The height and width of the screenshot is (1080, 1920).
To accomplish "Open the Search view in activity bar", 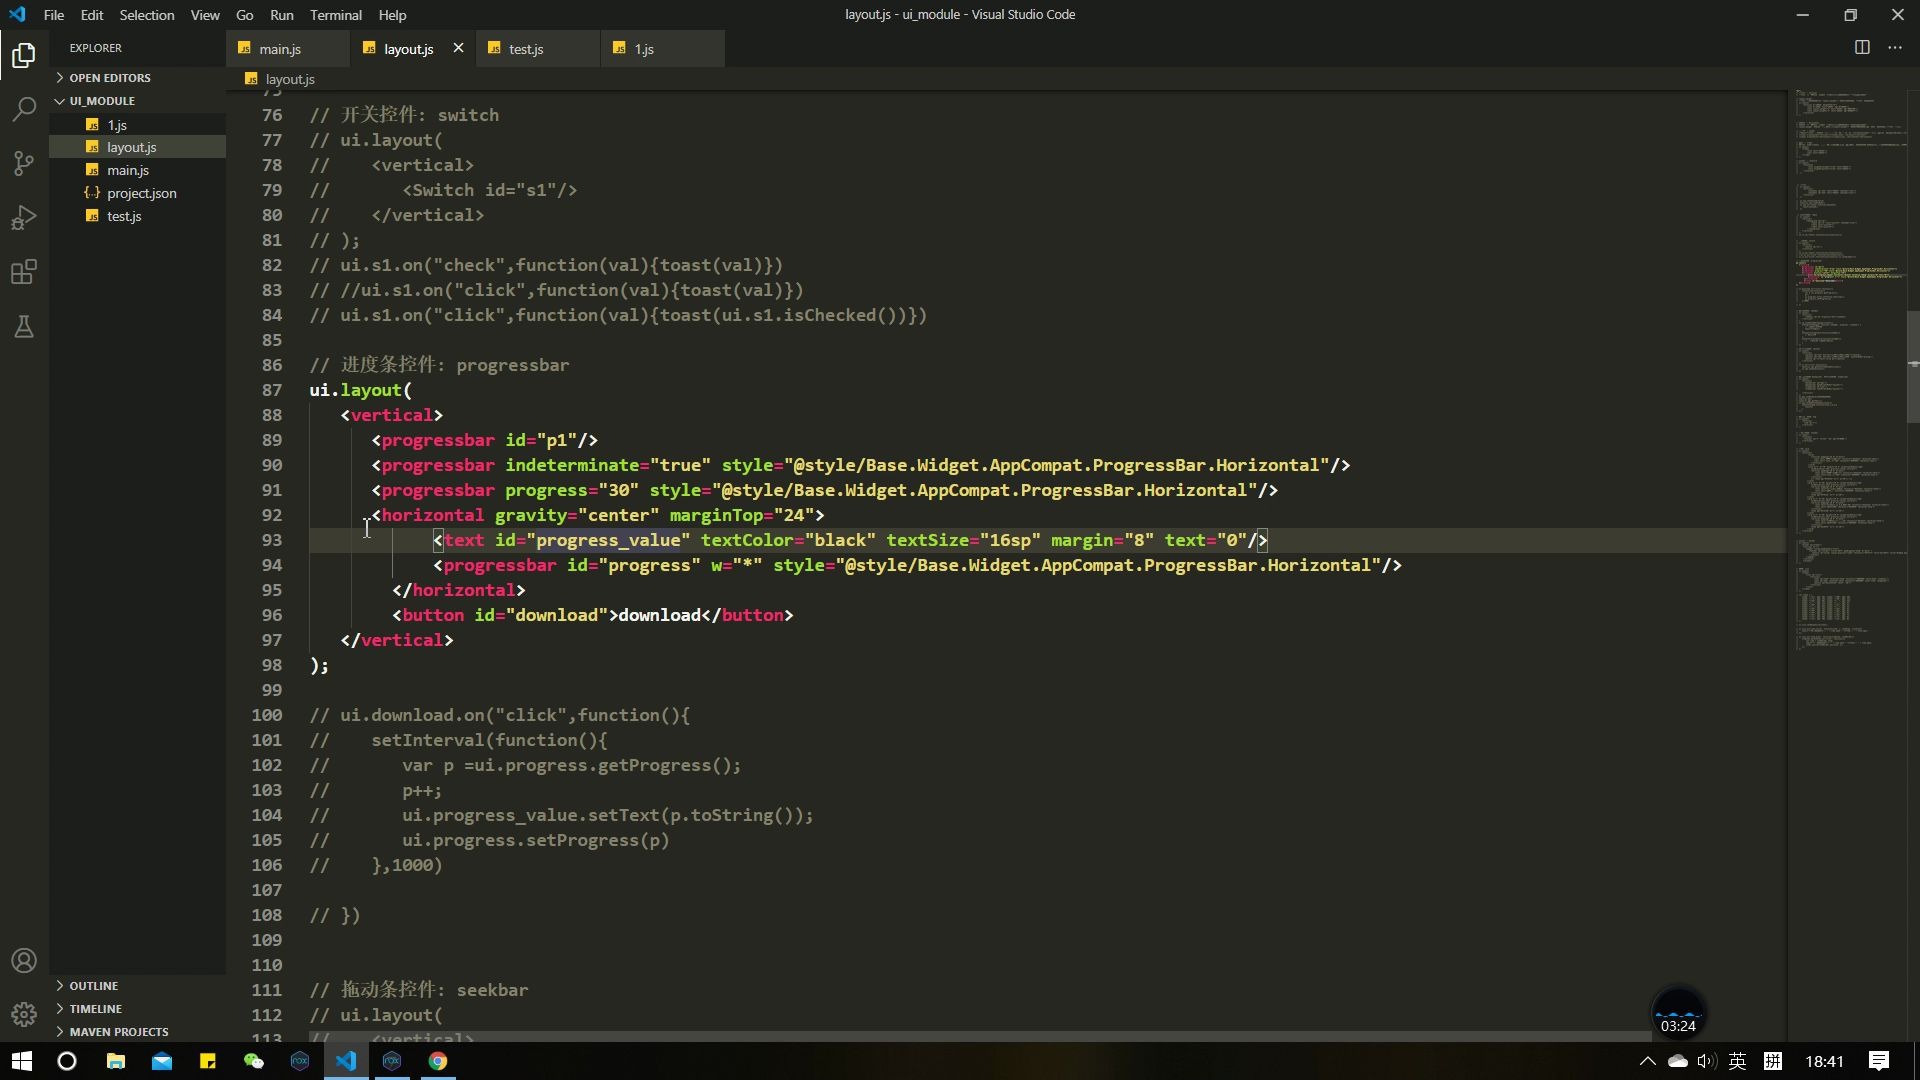I will point(24,109).
